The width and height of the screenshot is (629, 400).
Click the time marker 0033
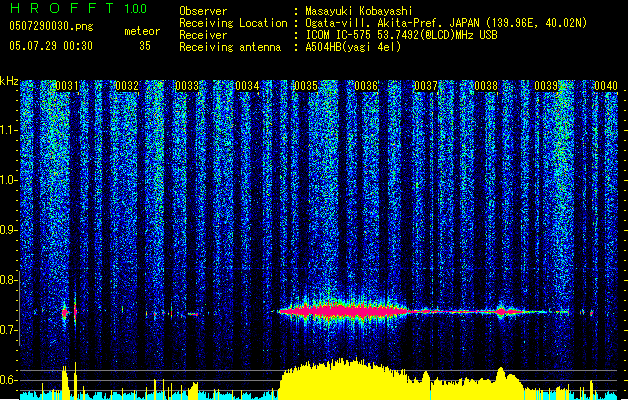coord(187,86)
